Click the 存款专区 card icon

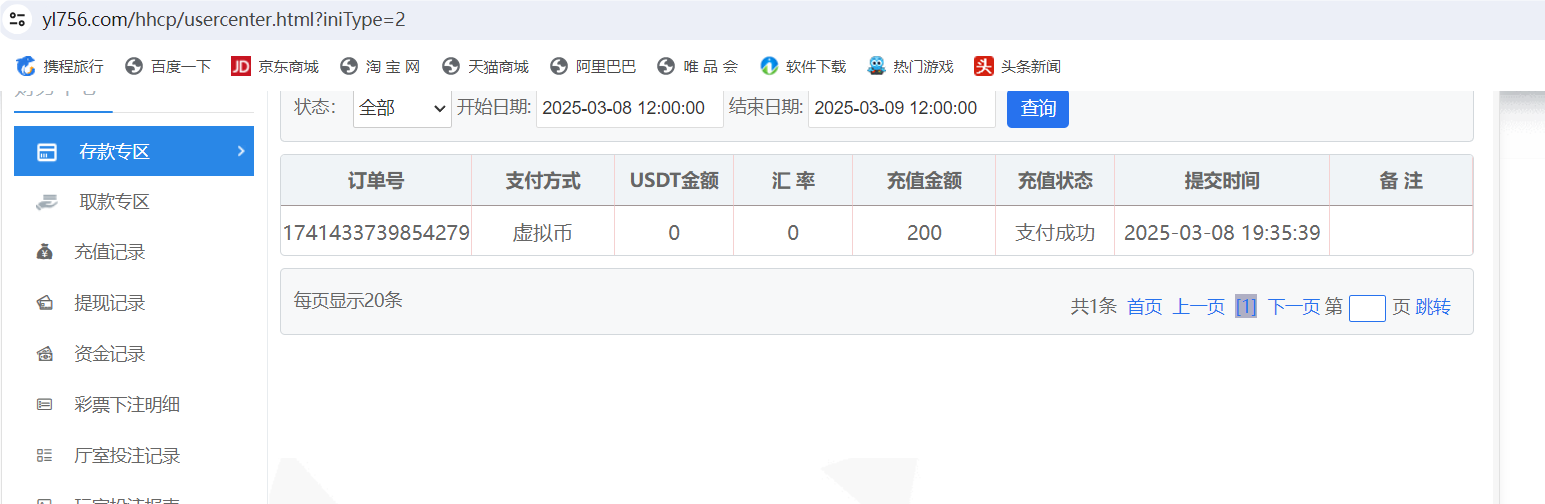tap(46, 152)
